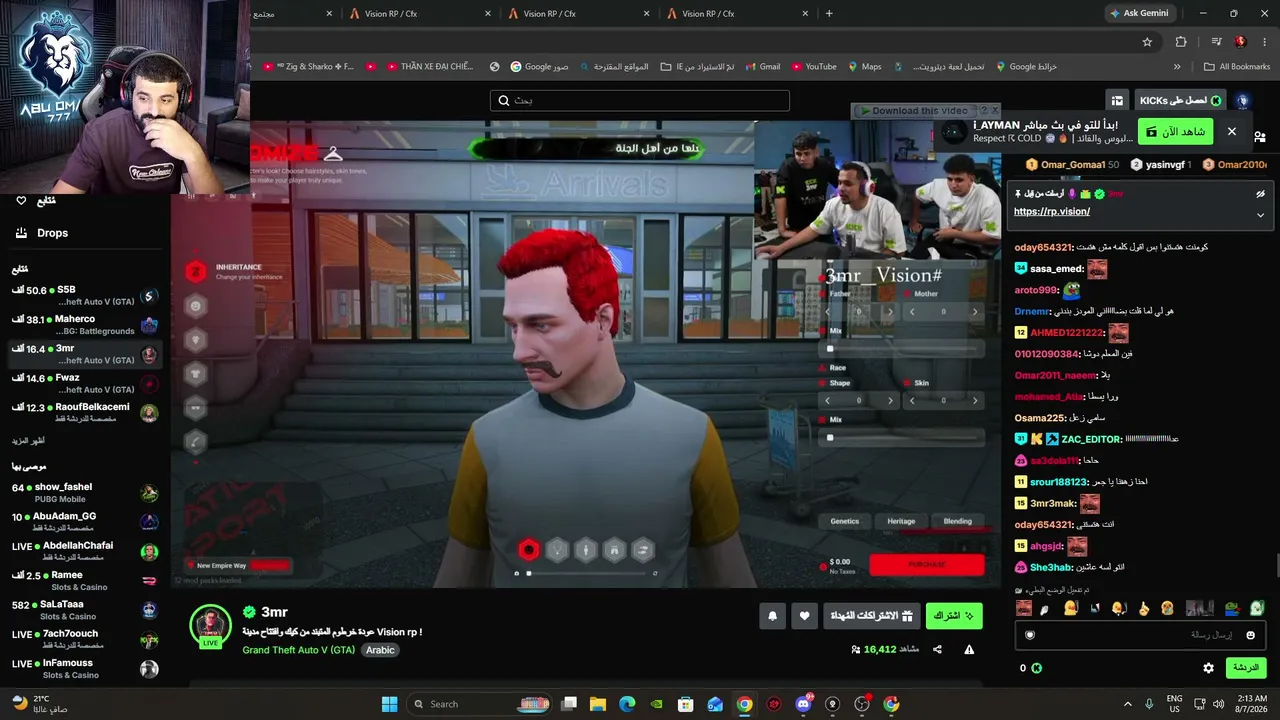
Task: Hide the pinned chat message
Action: pyautogui.click(x=1260, y=194)
